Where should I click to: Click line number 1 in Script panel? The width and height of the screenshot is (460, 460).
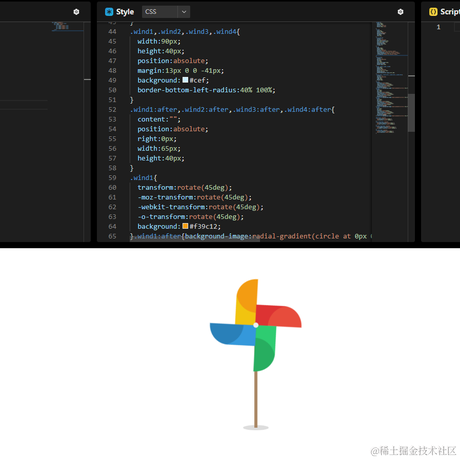click(x=439, y=27)
